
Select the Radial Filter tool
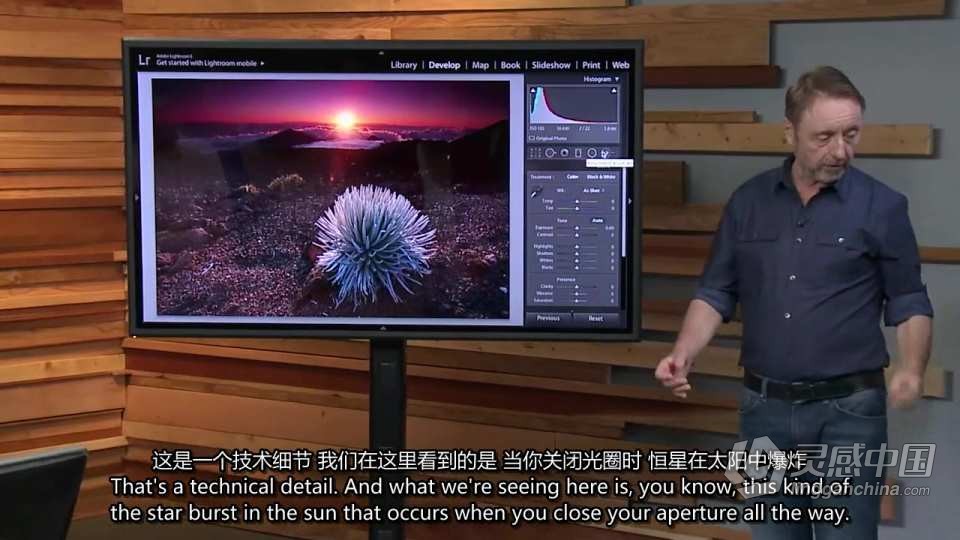click(591, 153)
